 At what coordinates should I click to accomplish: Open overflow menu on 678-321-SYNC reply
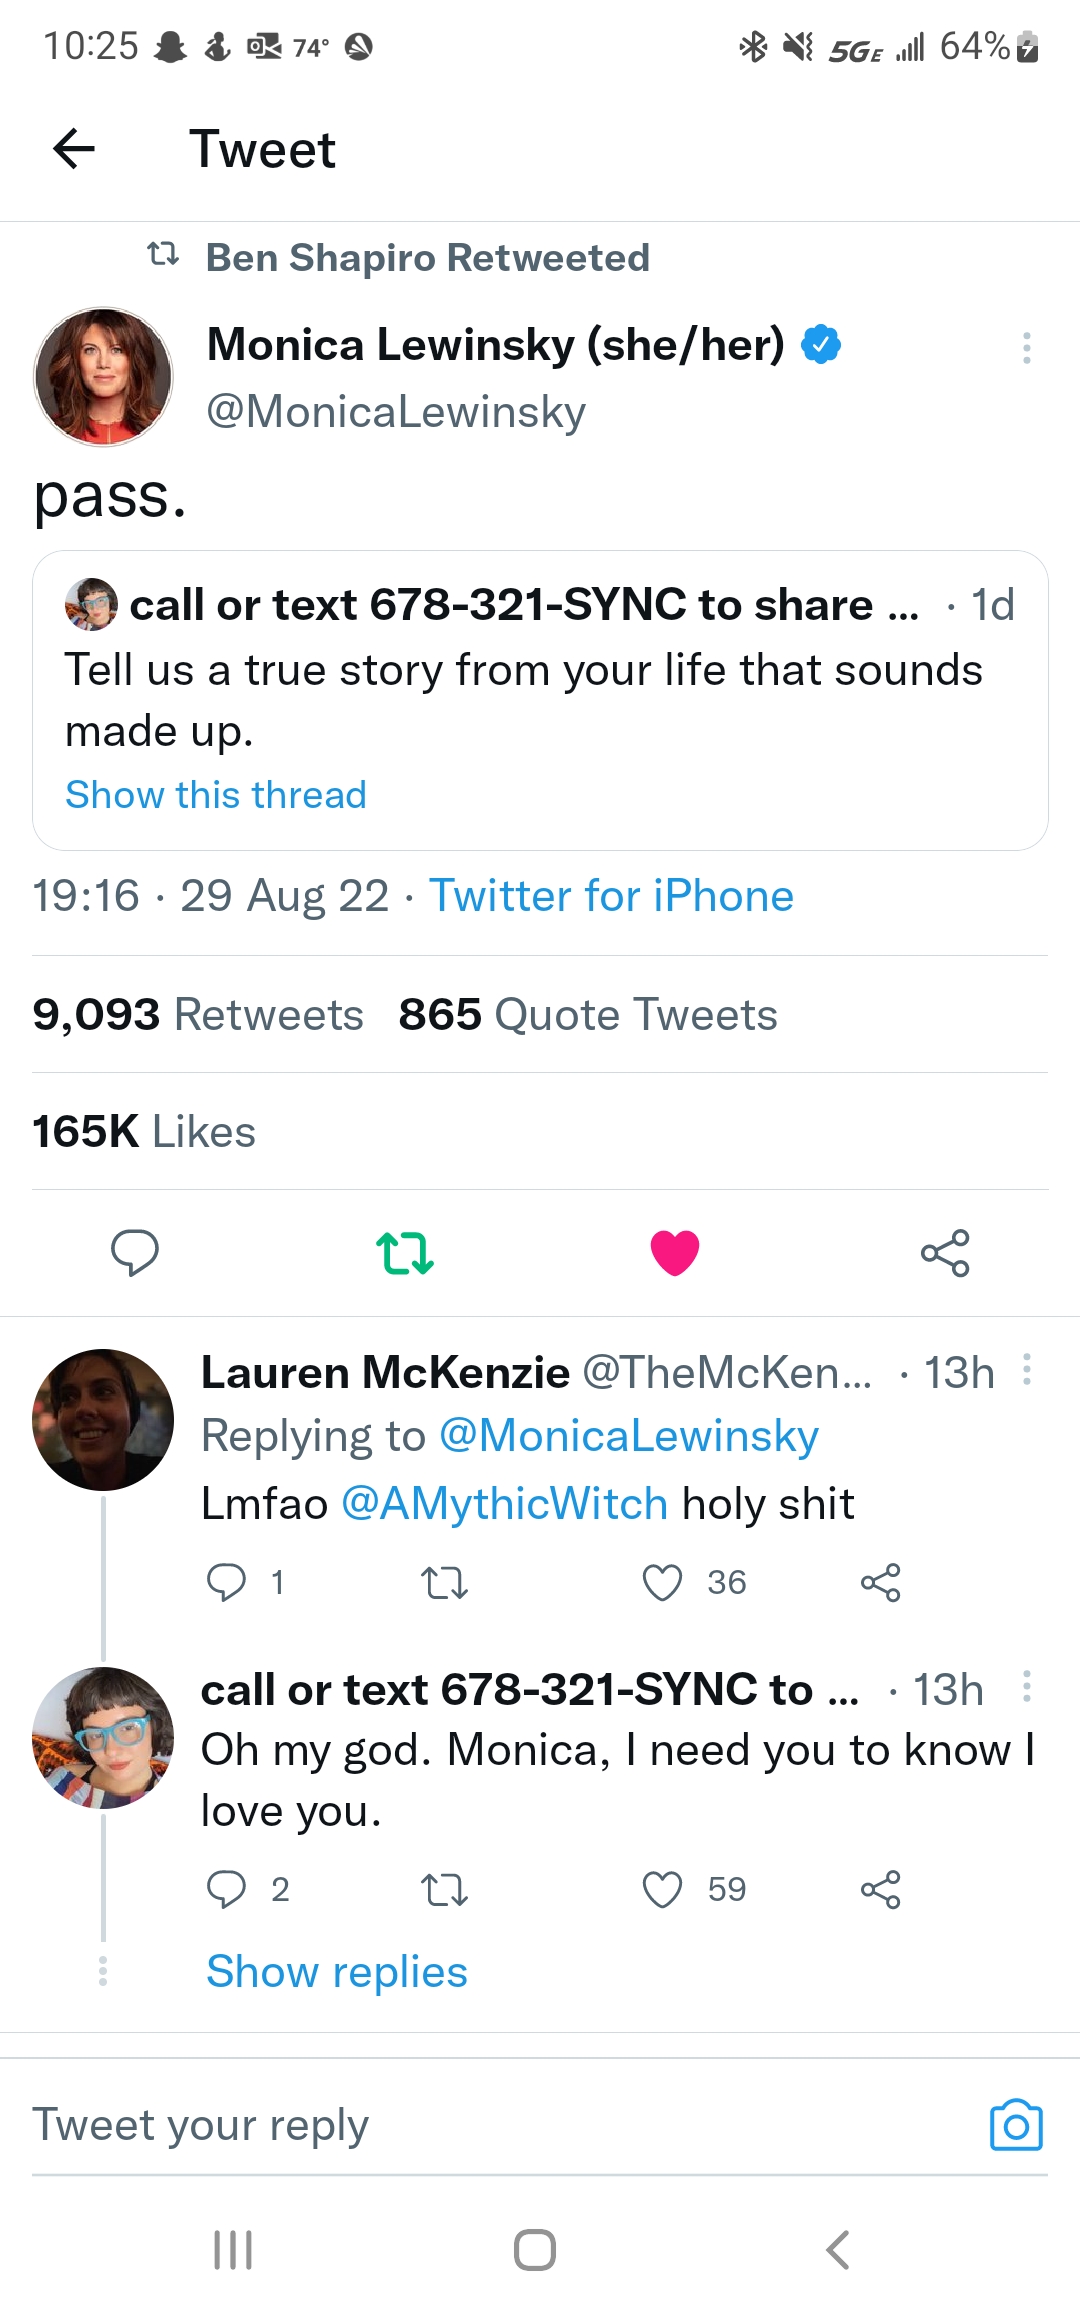point(1026,1687)
